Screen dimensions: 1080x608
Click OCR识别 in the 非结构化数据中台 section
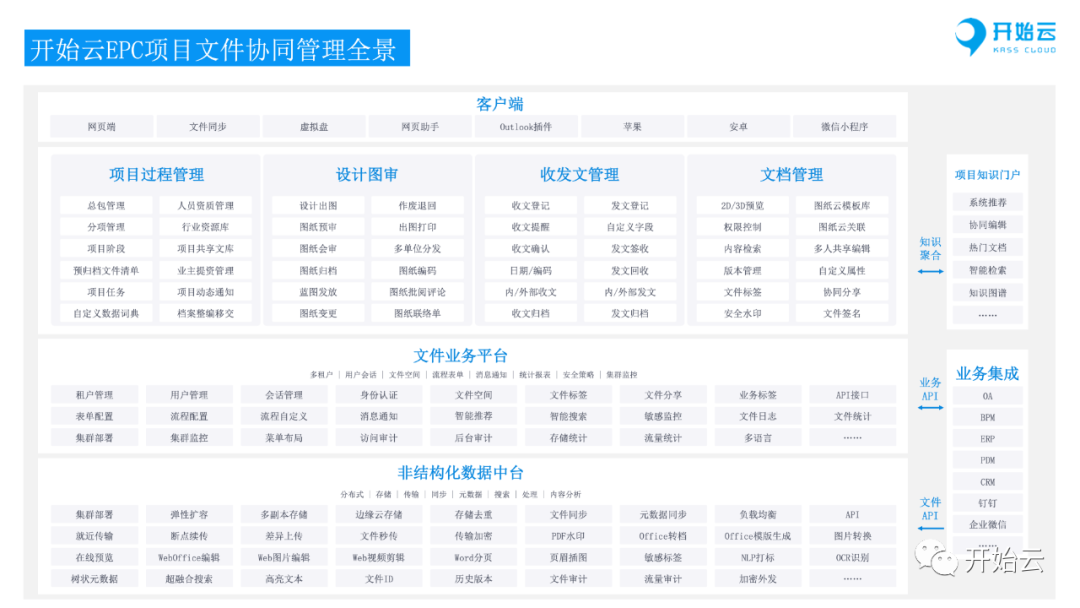pos(852,558)
